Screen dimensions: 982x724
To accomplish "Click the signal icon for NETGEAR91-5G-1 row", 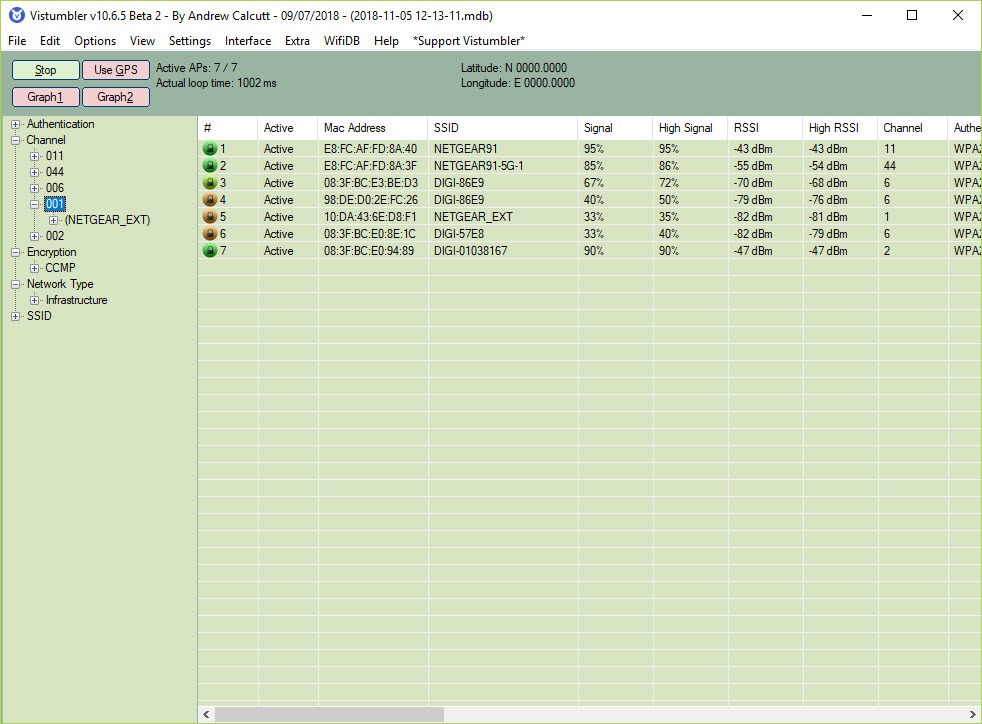I will tap(210, 166).
